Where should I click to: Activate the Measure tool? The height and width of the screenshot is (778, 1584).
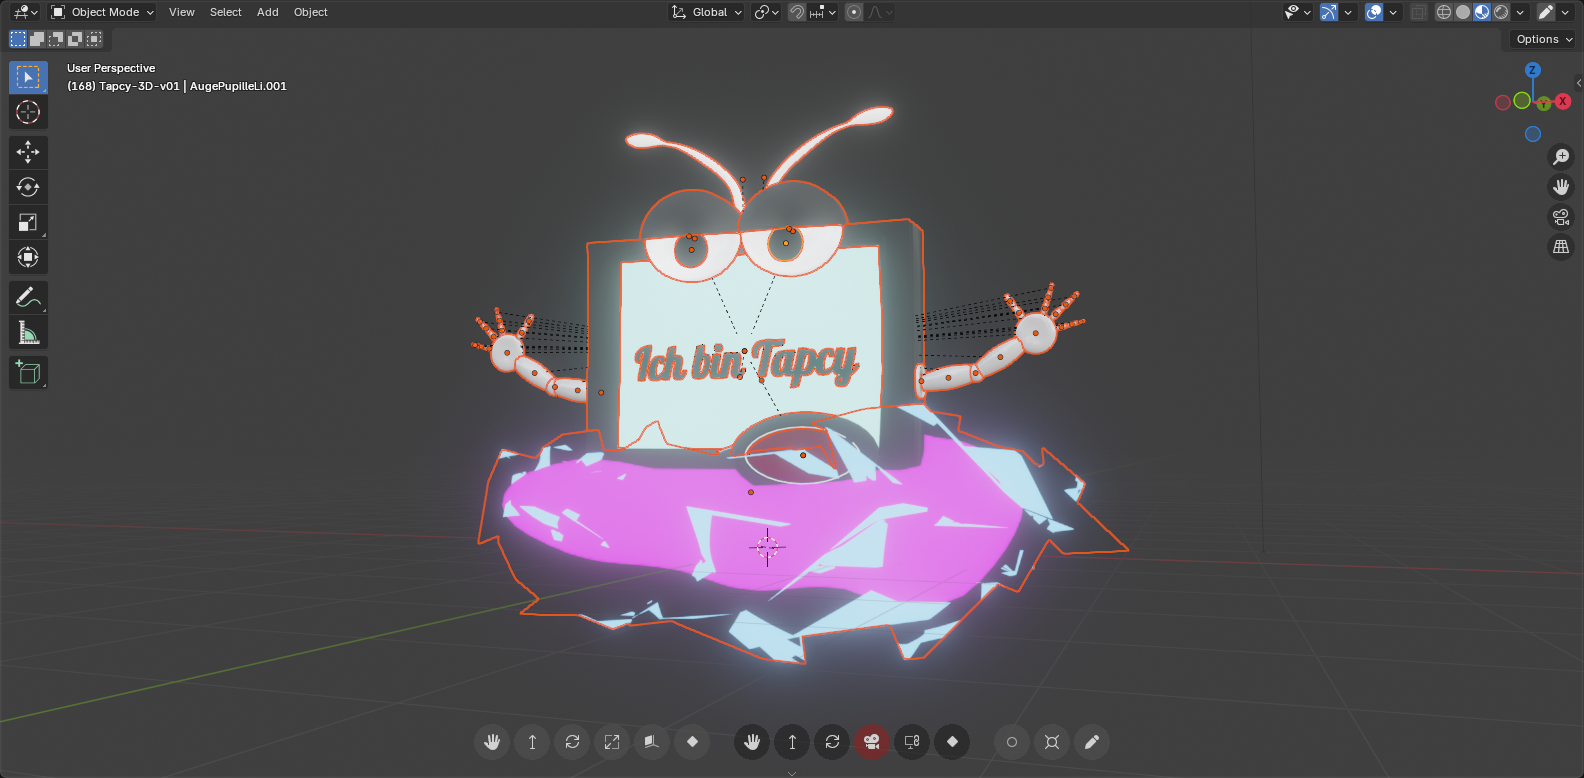28,332
